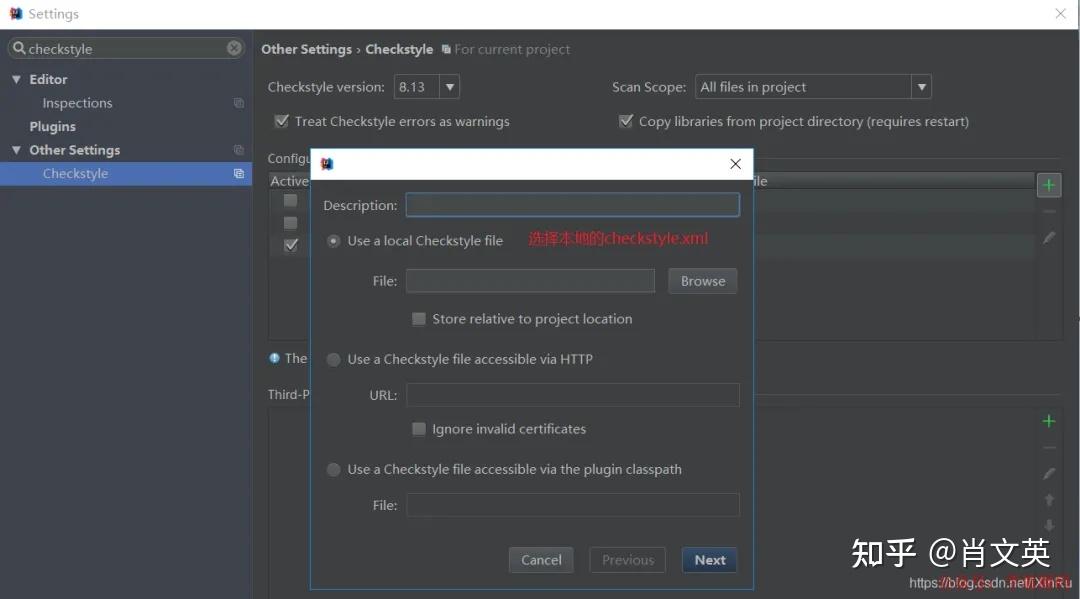Click the Next button
Image resolution: width=1080 pixels, height=599 pixels.
pyautogui.click(x=709, y=560)
